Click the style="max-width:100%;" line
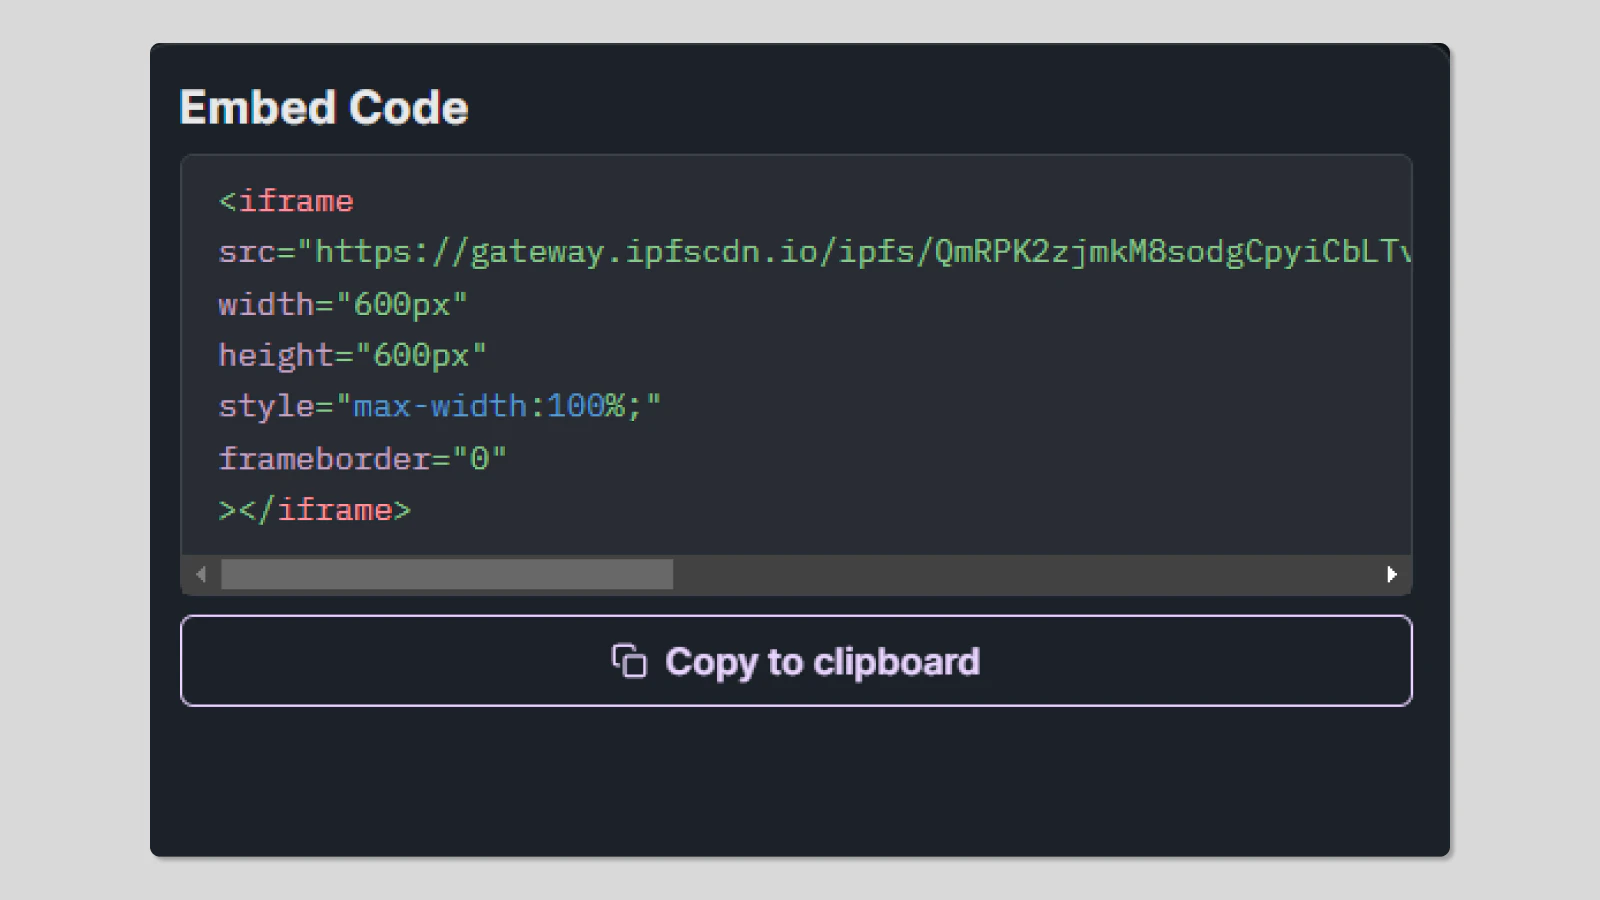 (x=440, y=406)
